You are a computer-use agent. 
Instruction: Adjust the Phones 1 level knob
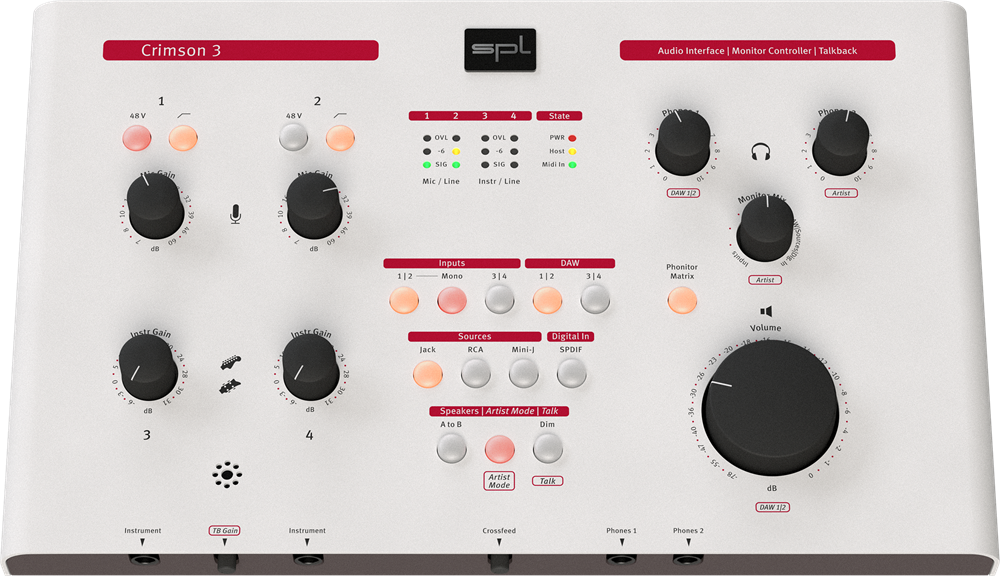point(683,143)
